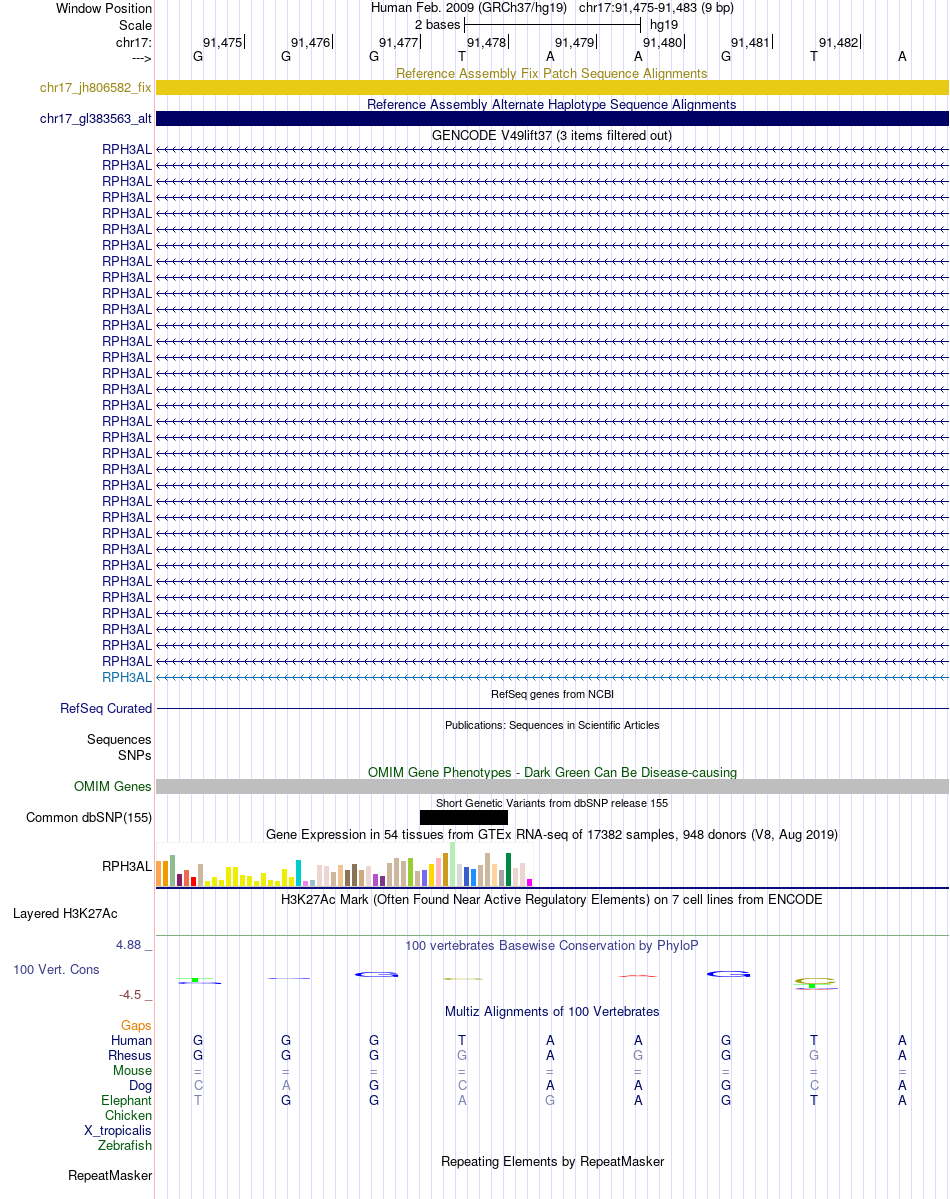Image resolution: width=950 pixels, height=1199 pixels.
Task: Open Reference Assembly Alternate Haplotype Sequence Alignments title
Action: [551, 105]
